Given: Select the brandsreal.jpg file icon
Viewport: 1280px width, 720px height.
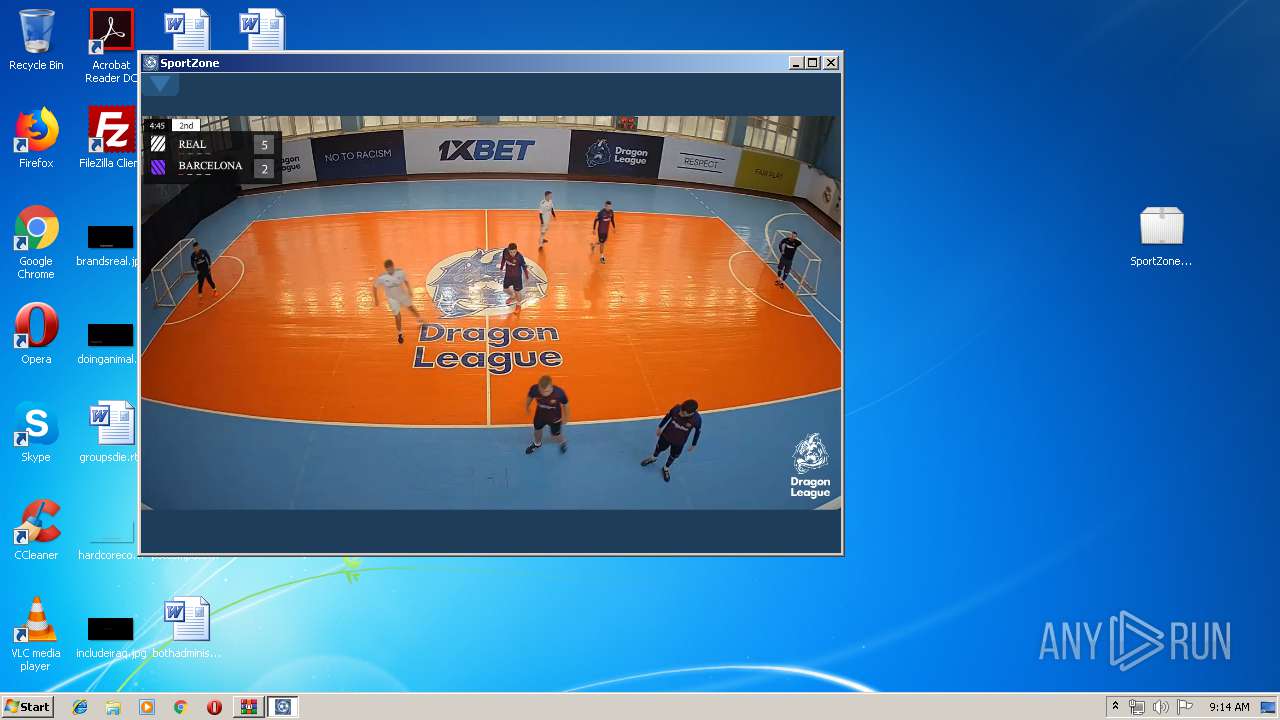Looking at the screenshot, I should point(110,246).
